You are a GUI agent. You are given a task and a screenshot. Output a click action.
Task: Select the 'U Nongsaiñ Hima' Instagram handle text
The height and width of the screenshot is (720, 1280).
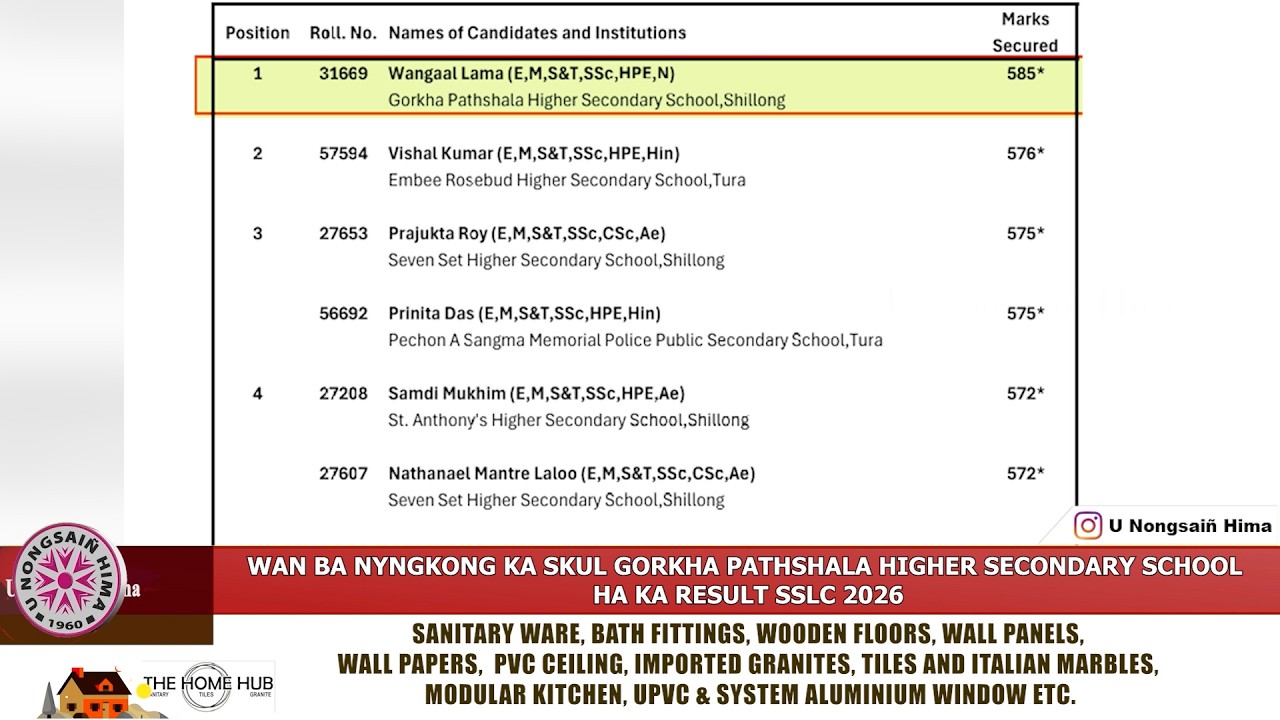click(x=1190, y=526)
